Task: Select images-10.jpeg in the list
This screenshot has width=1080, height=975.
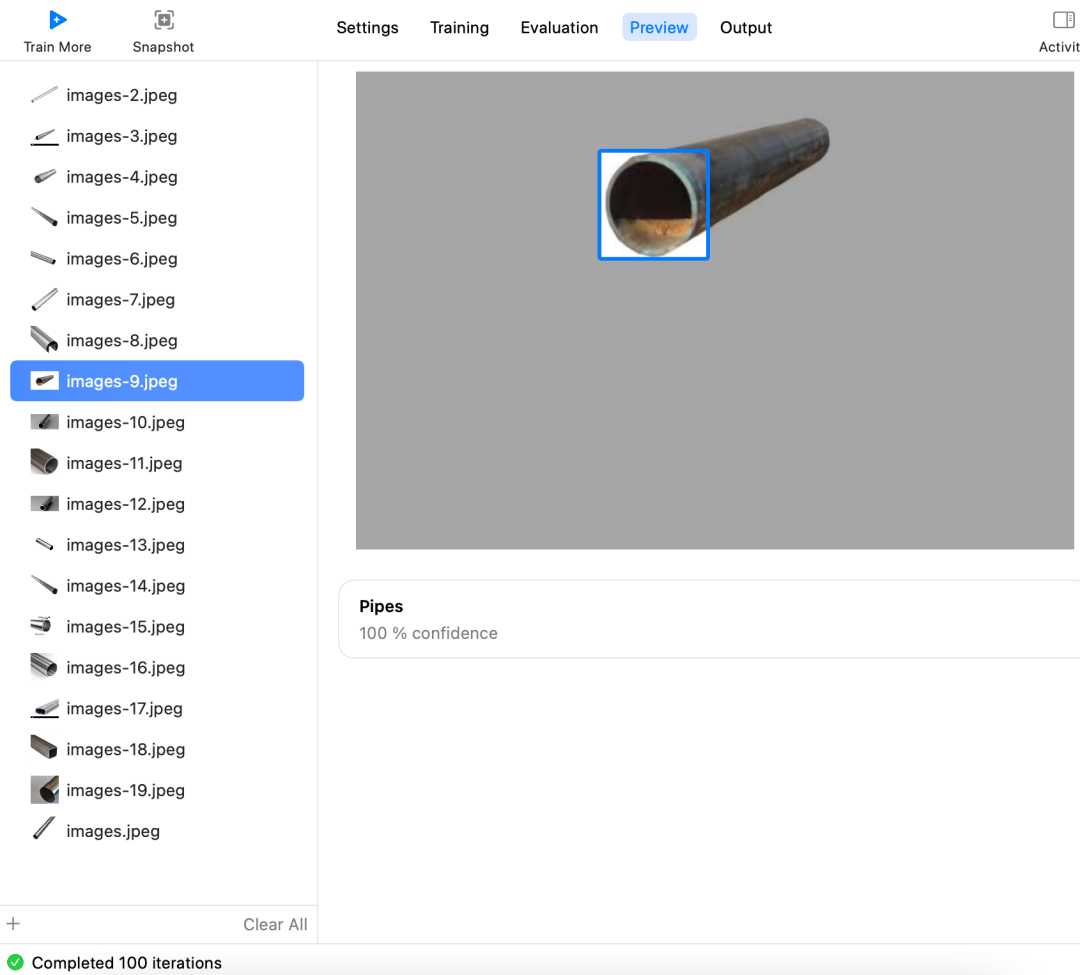Action: pyautogui.click(x=157, y=422)
